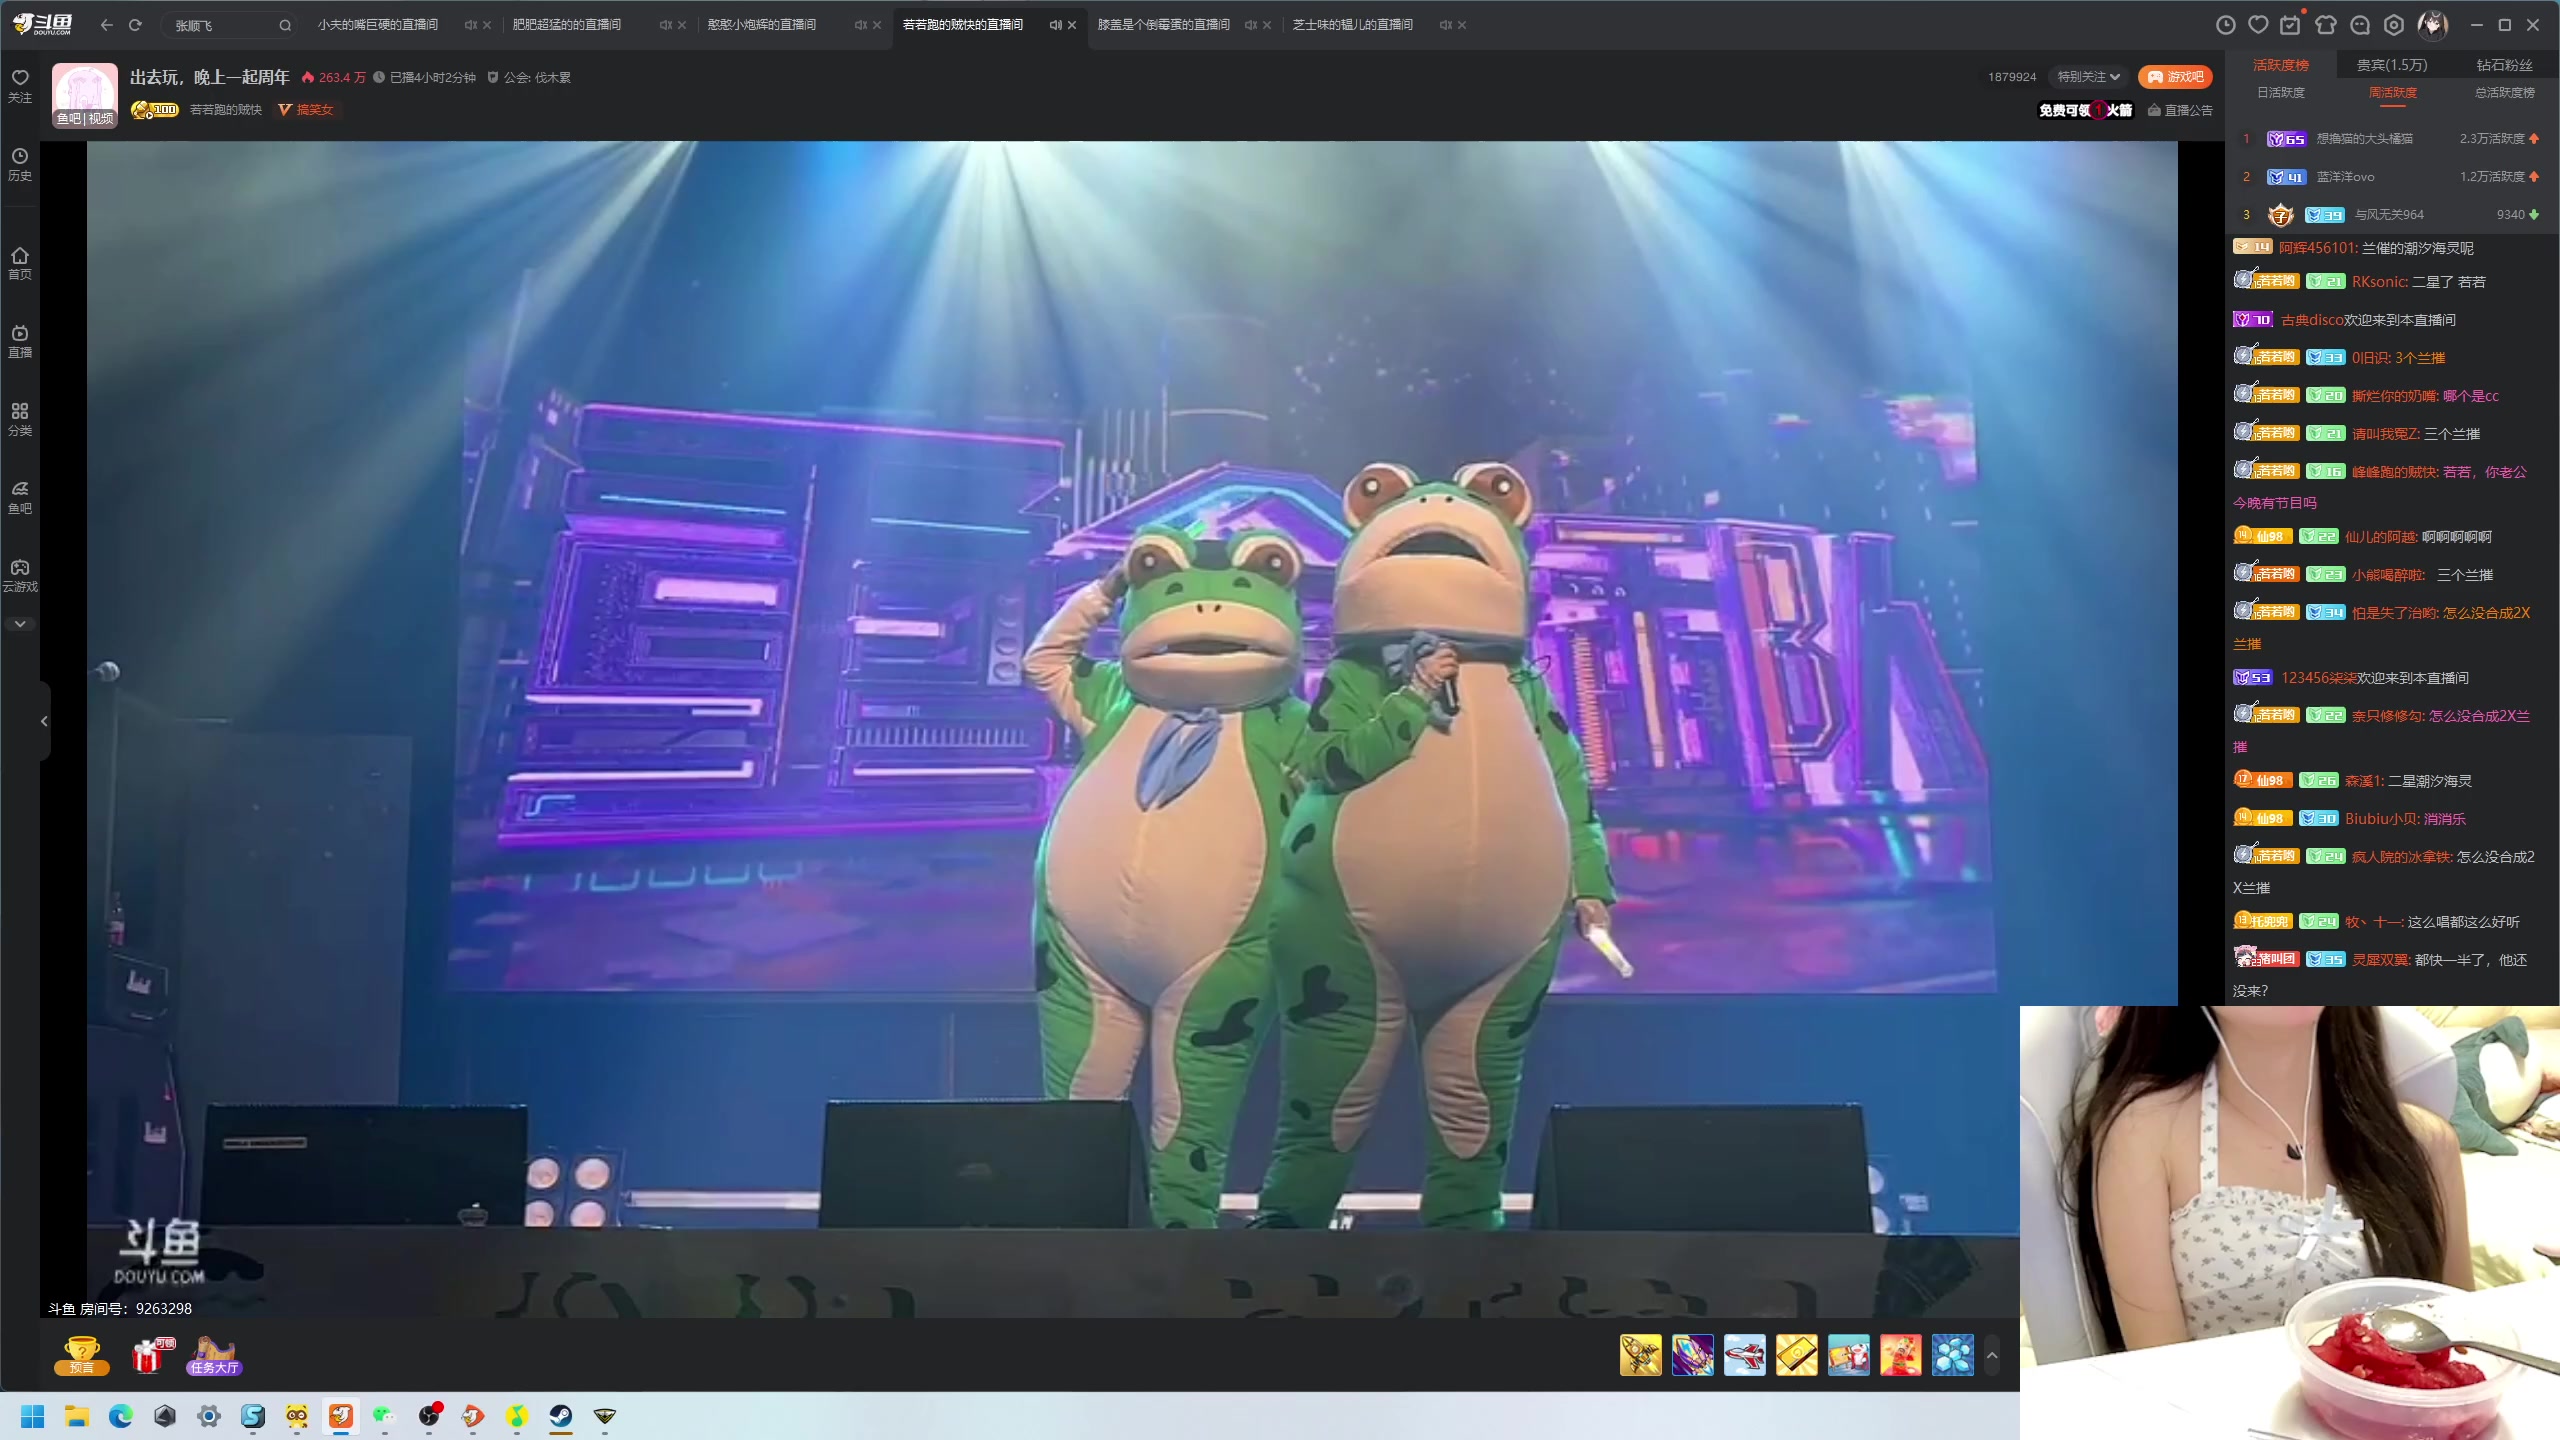
Task: Click the Douyu logo in title bar
Action: point(42,24)
